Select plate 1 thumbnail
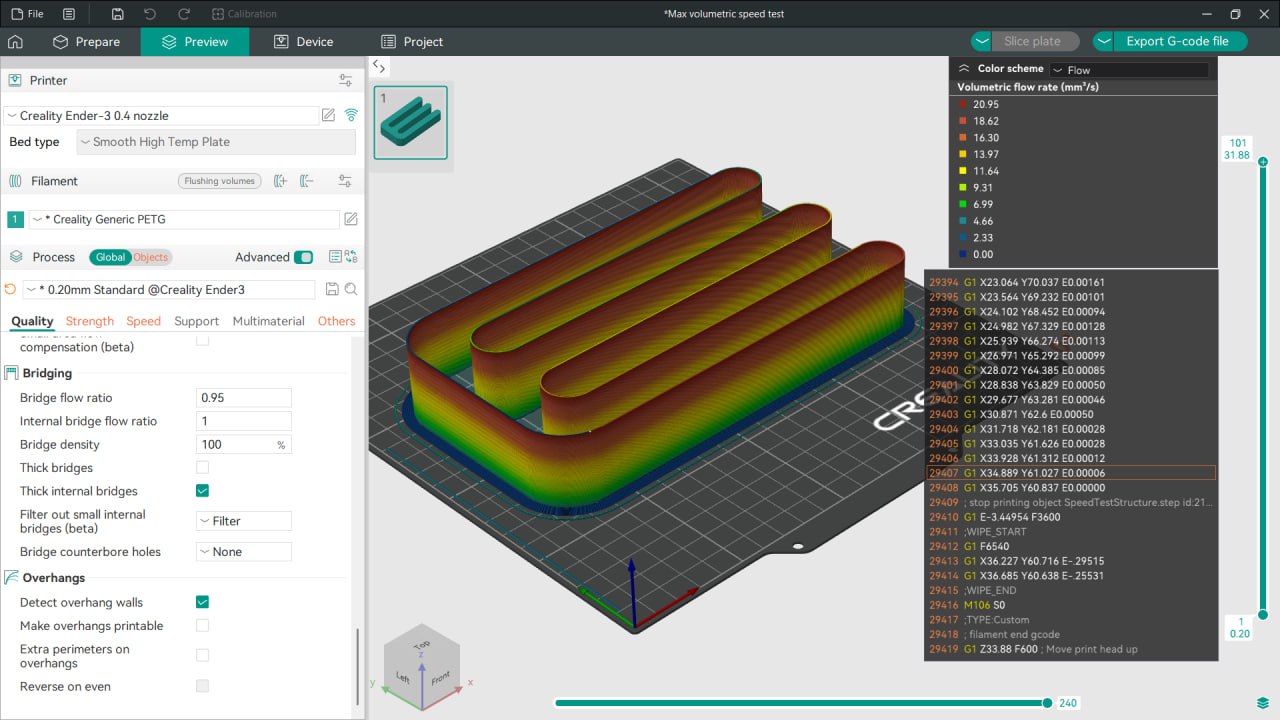1280x720 pixels. coord(411,123)
